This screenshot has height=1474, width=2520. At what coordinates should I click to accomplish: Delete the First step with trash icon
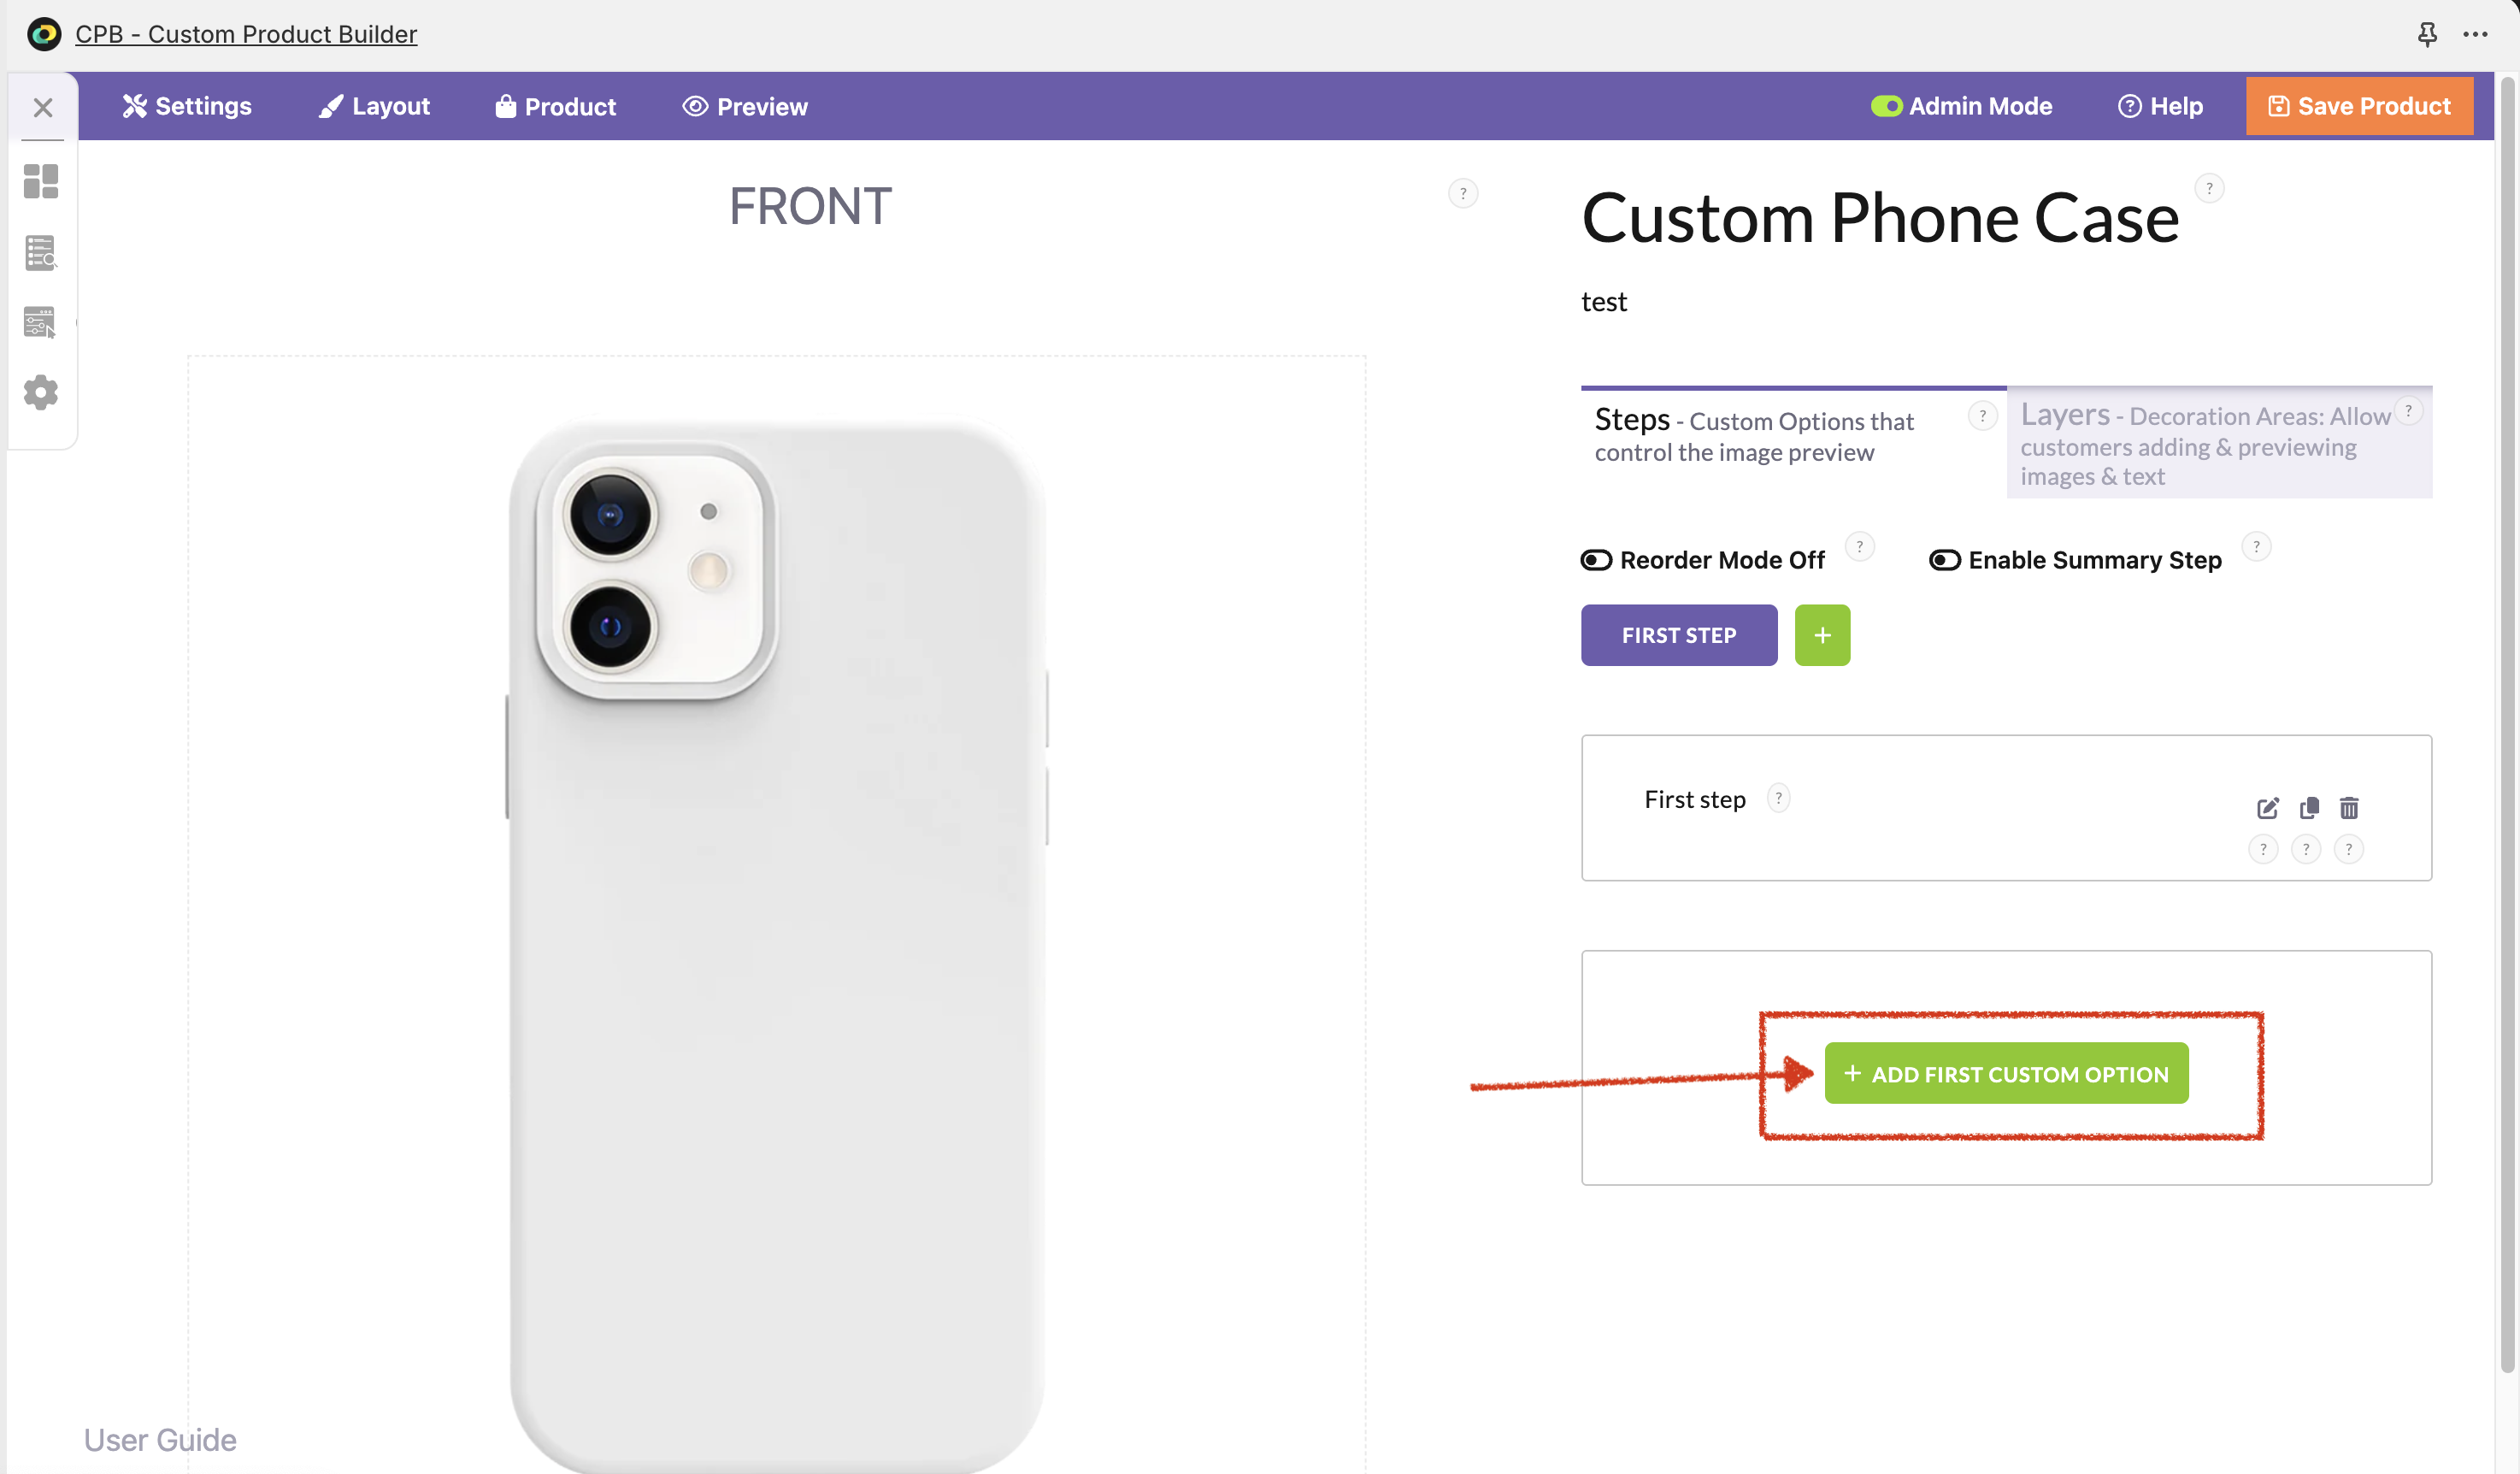(x=2349, y=808)
